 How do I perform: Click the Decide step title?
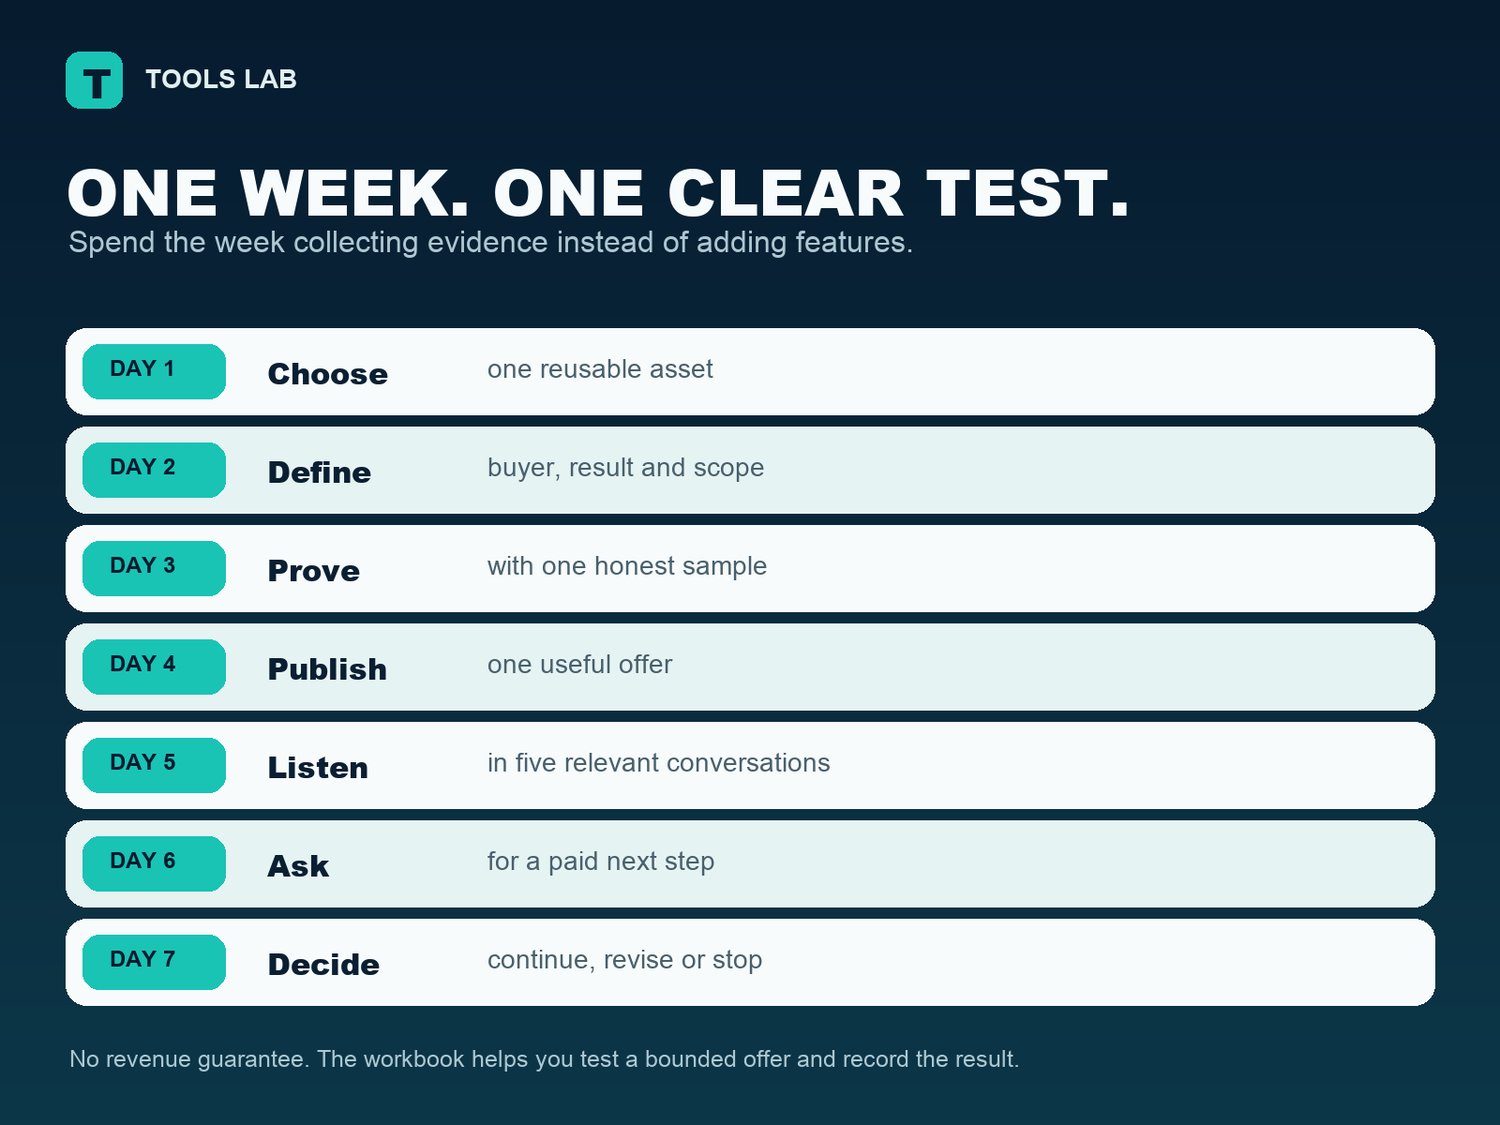point(324,965)
